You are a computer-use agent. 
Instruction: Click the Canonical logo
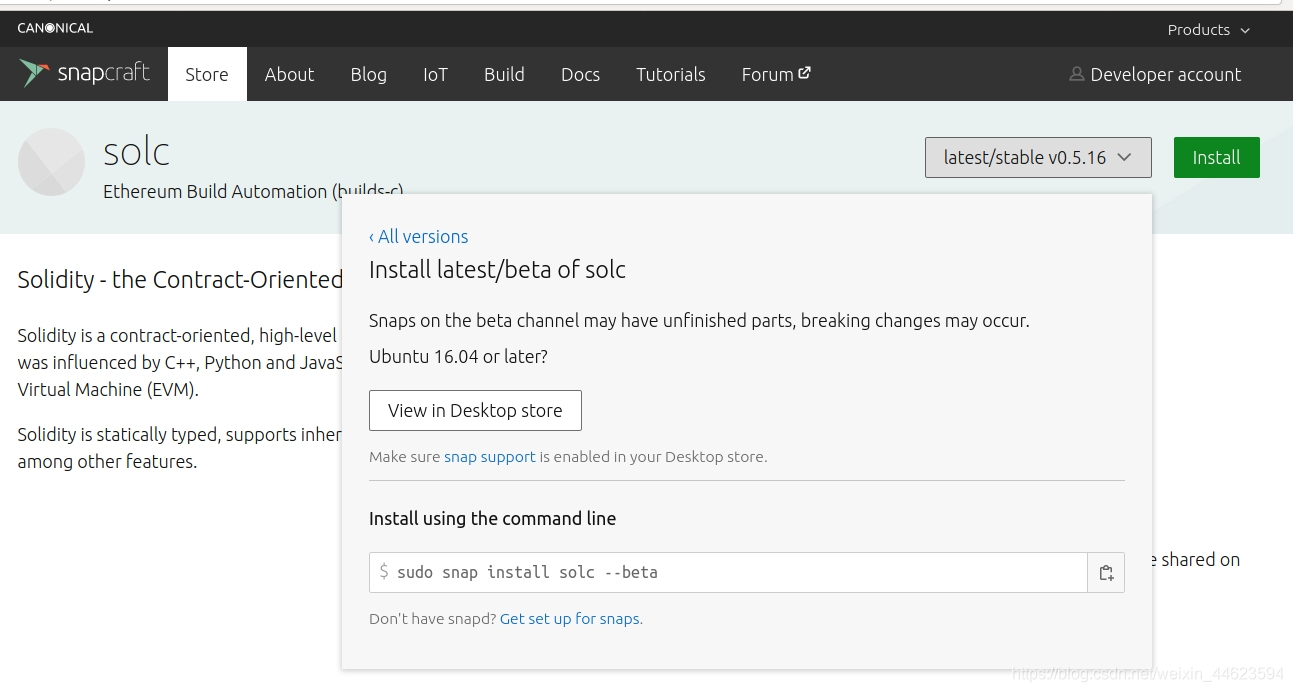point(55,28)
